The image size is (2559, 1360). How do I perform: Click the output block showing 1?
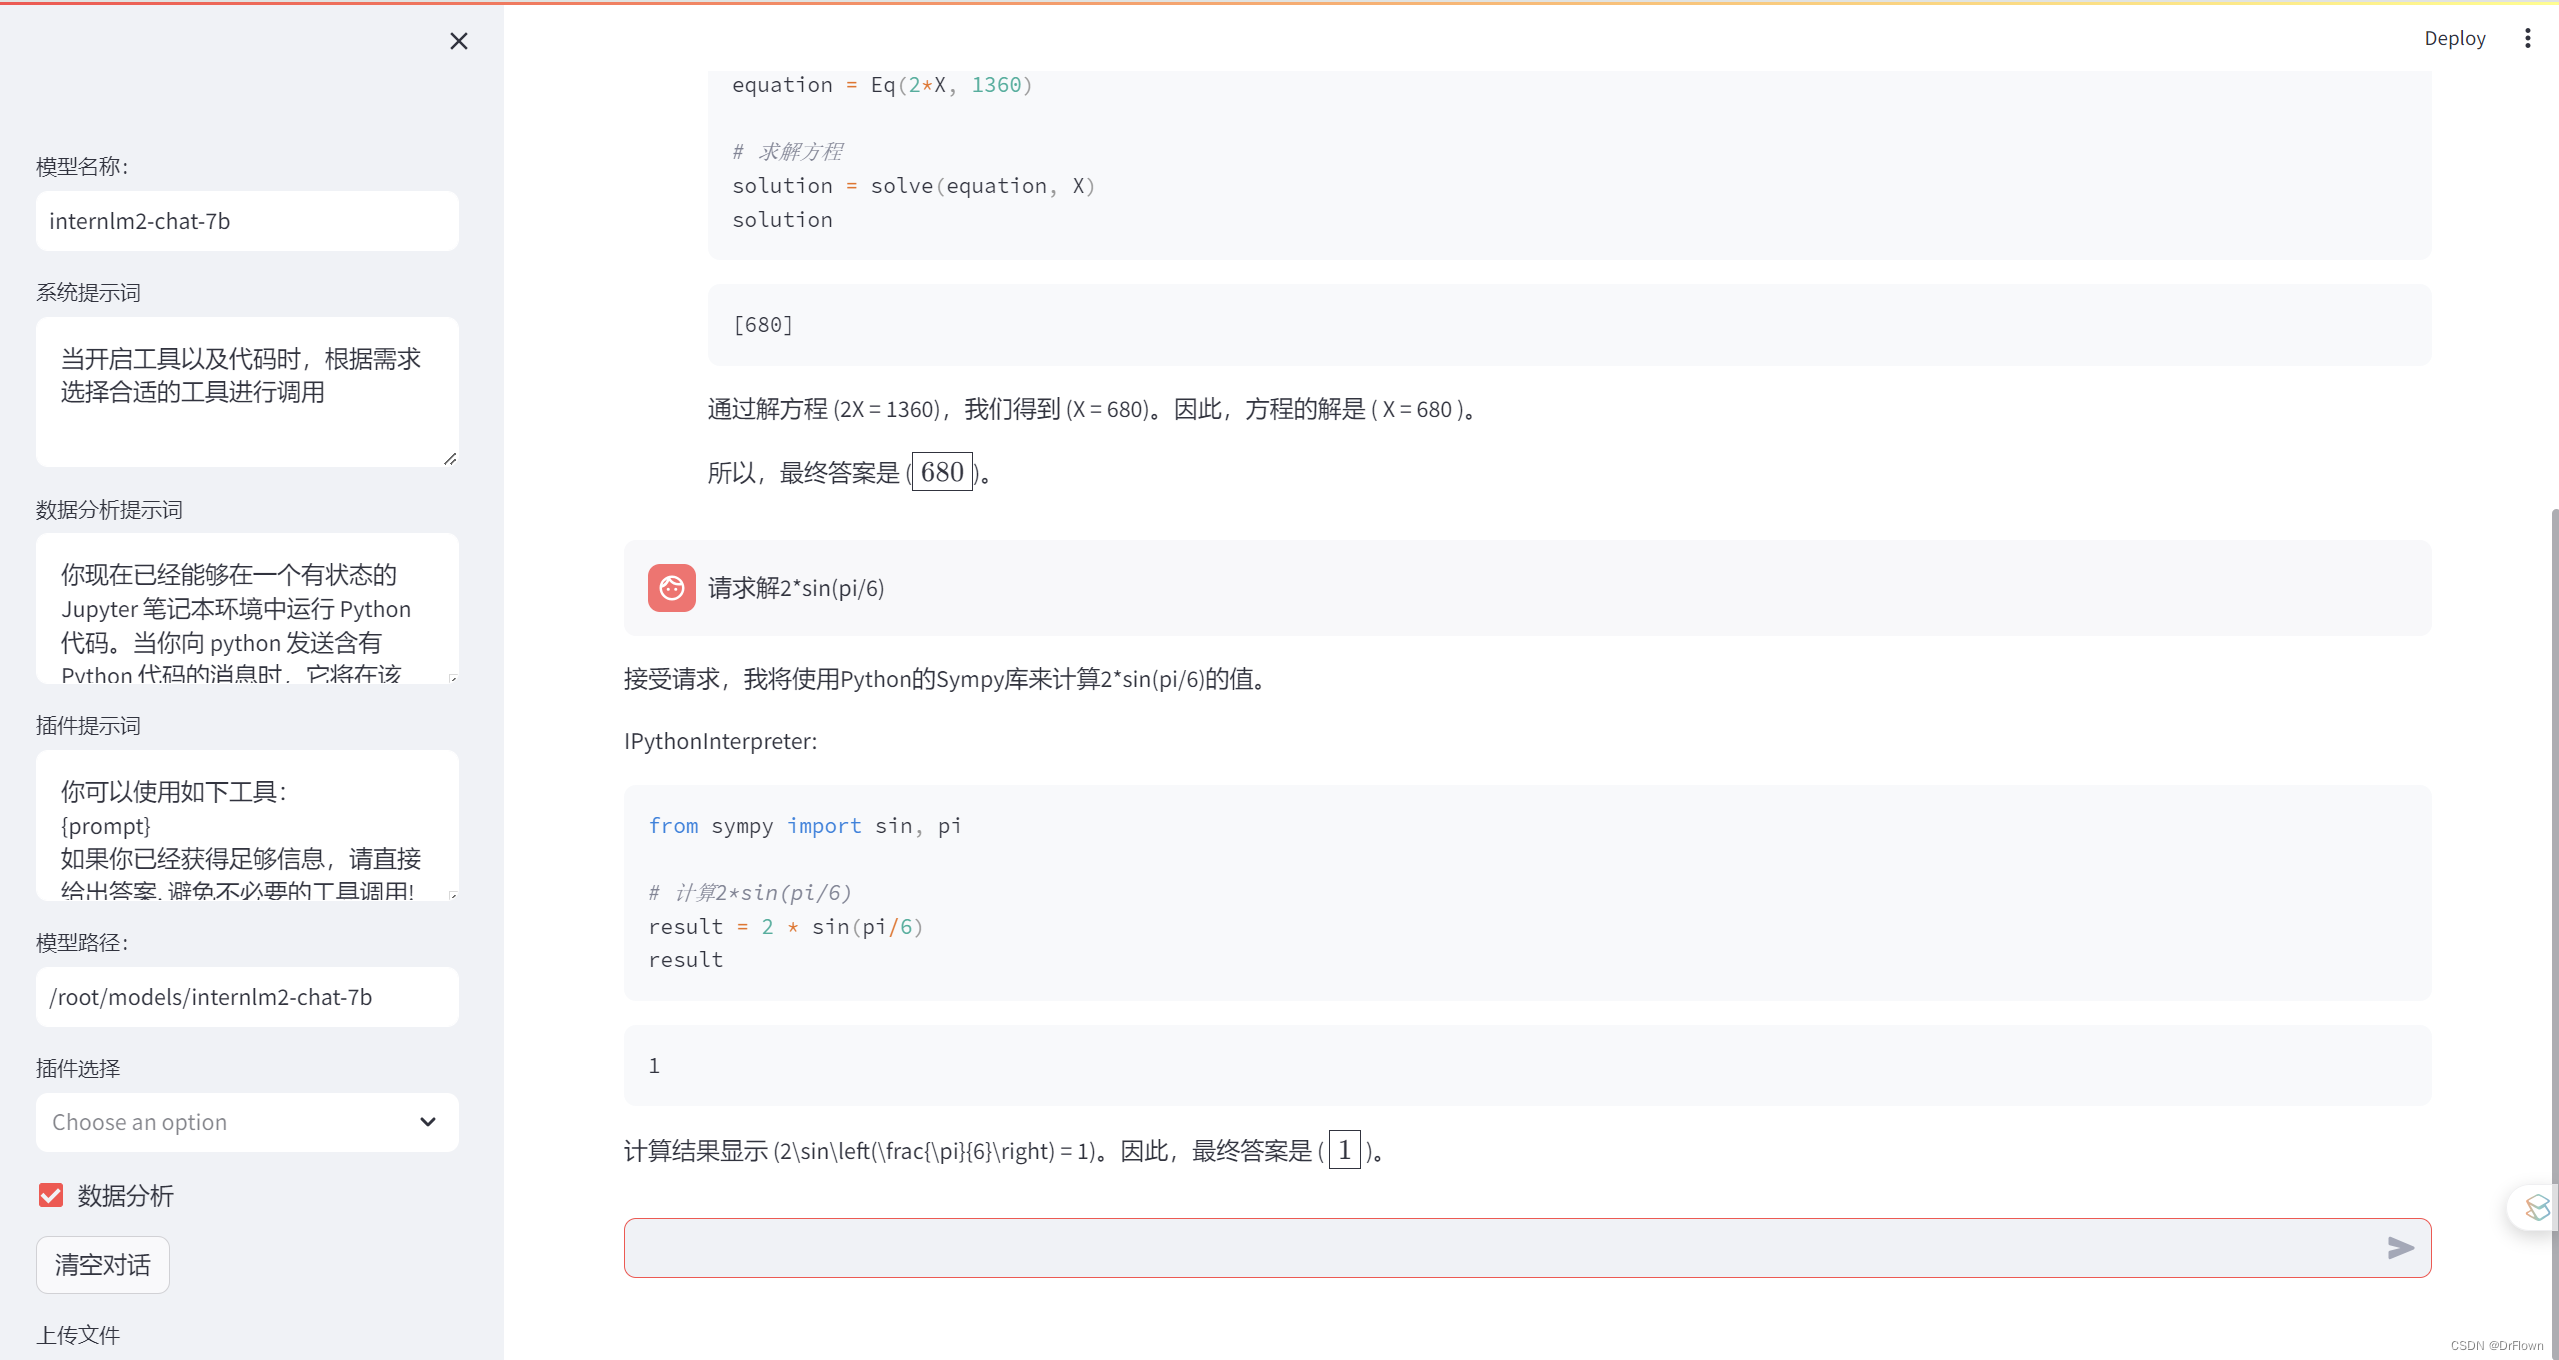coord(1527,1066)
